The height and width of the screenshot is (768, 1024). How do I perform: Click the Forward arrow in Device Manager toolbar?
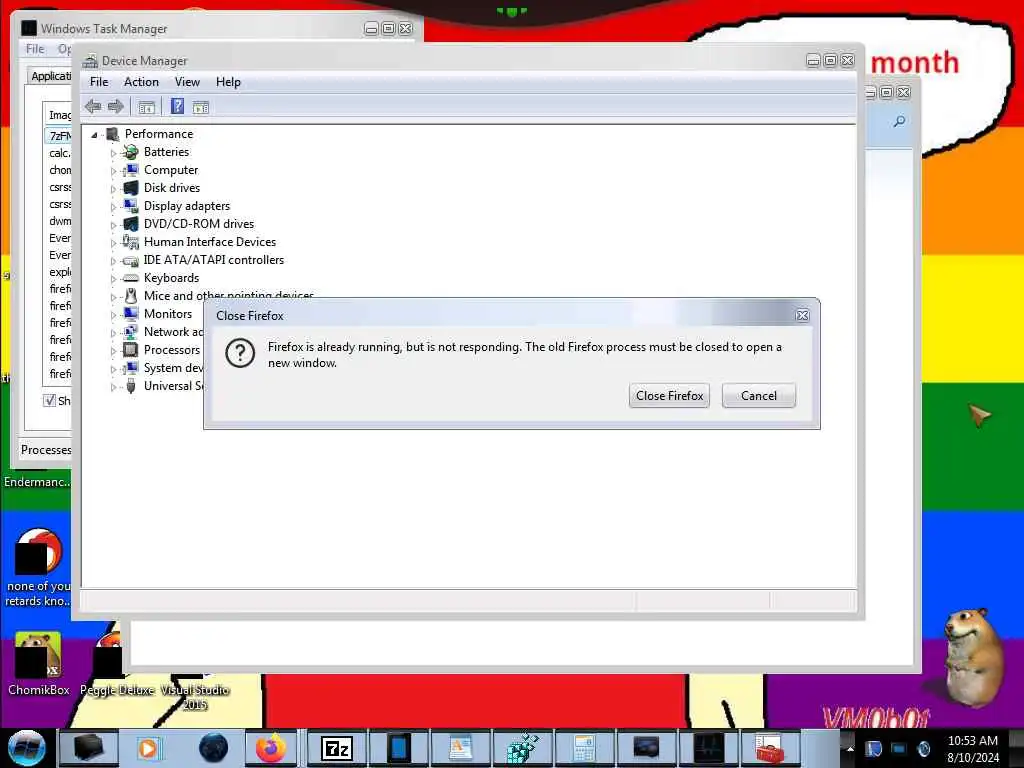click(x=116, y=106)
